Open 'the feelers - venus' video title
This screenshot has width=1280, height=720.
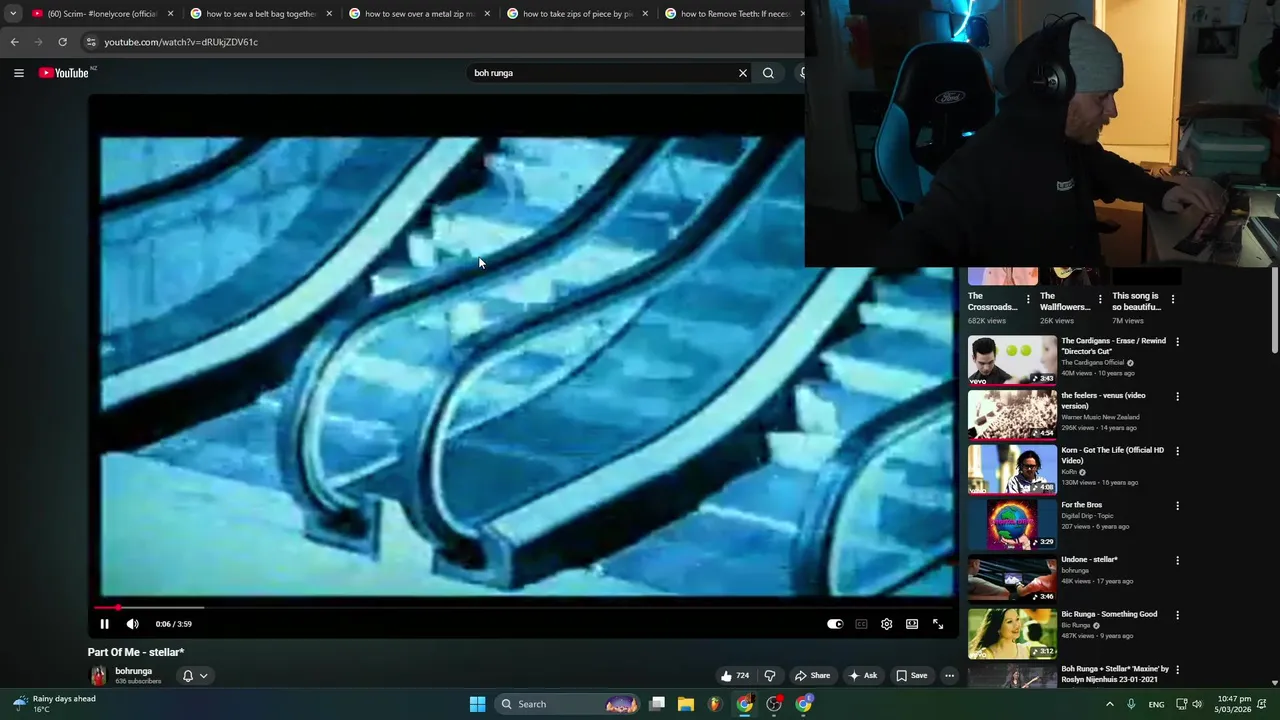(x=1103, y=400)
